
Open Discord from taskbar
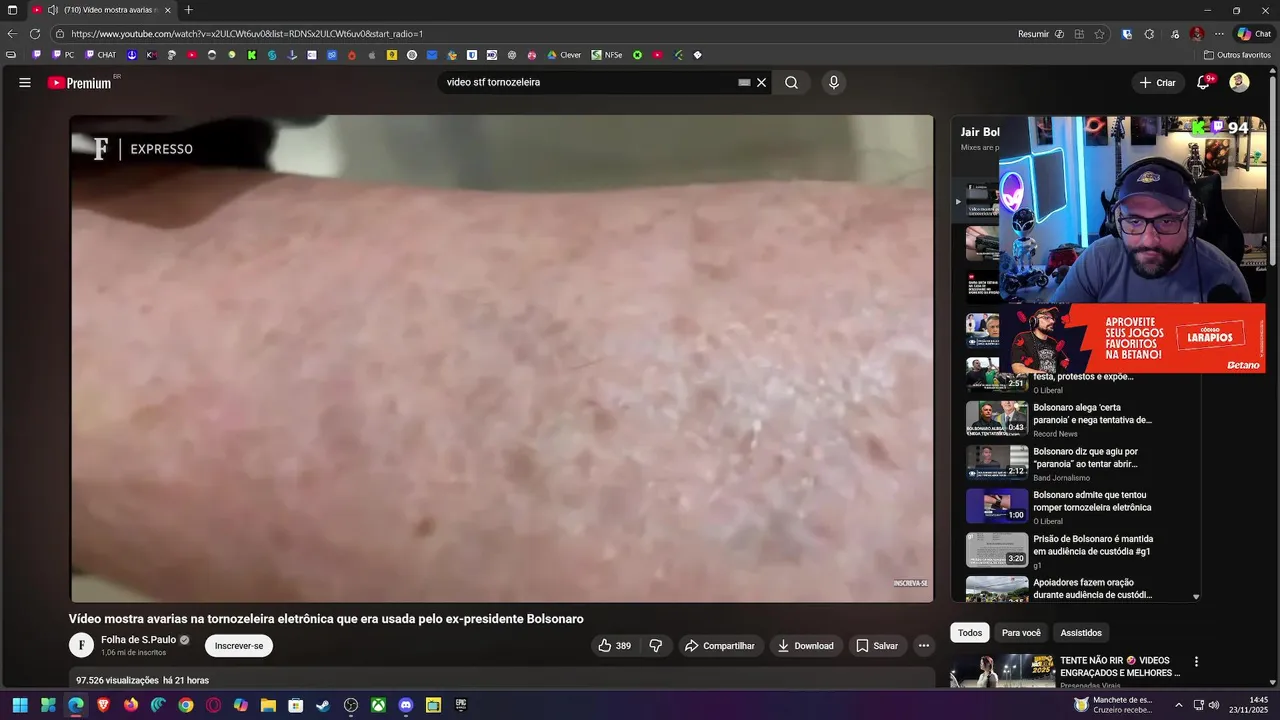click(406, 705)
